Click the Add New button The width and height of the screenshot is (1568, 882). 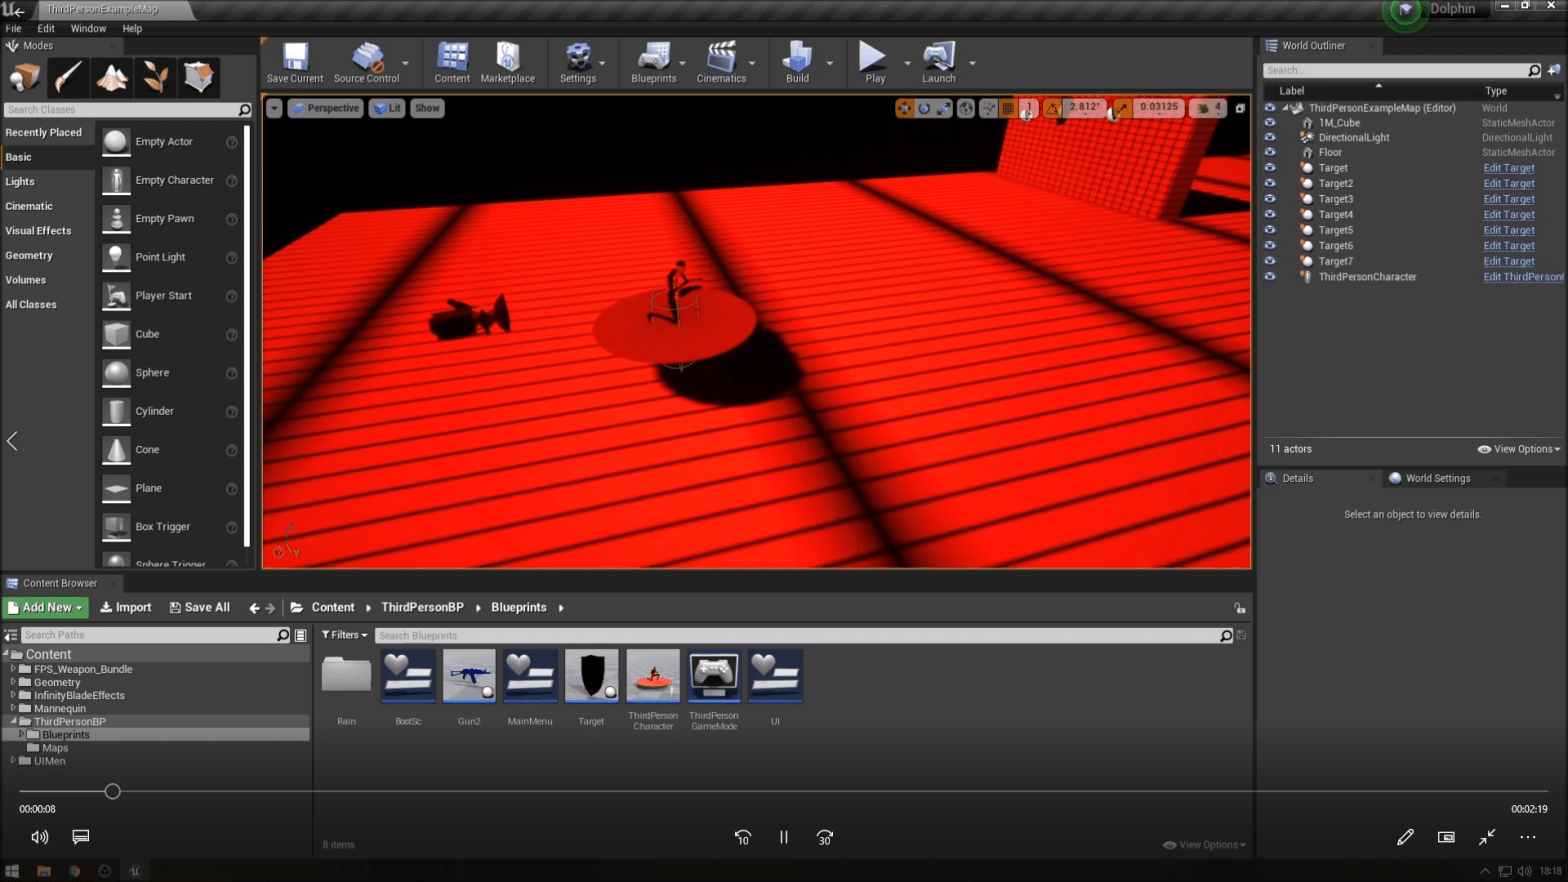tap(46, 607)
